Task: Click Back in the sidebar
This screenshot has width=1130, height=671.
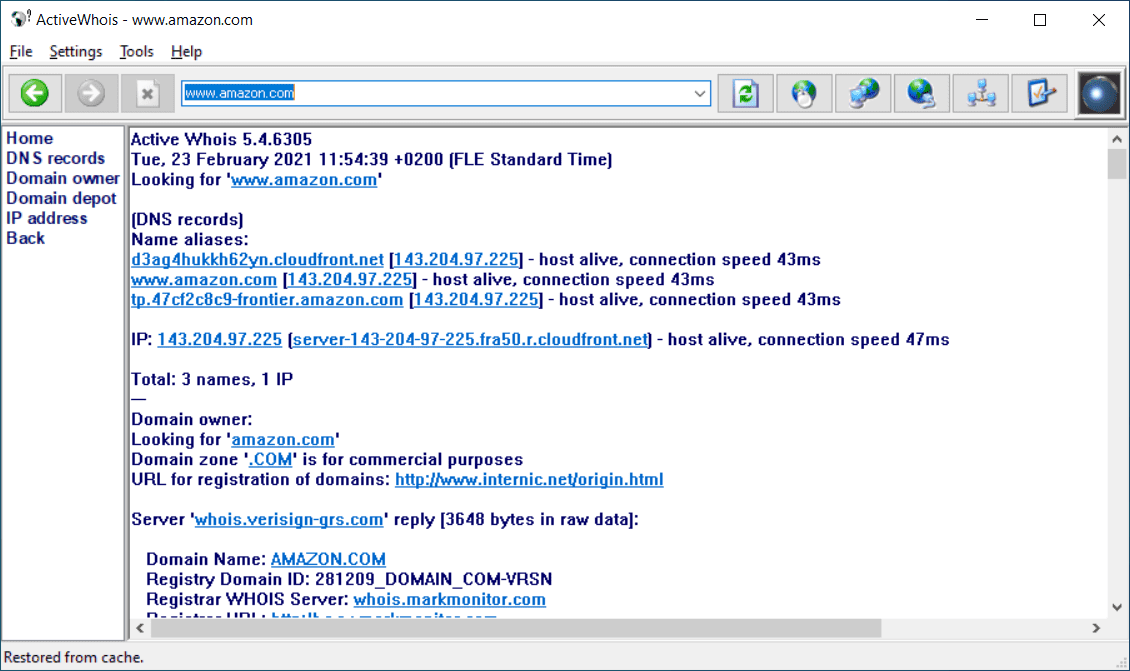Action: coord(25,239)
